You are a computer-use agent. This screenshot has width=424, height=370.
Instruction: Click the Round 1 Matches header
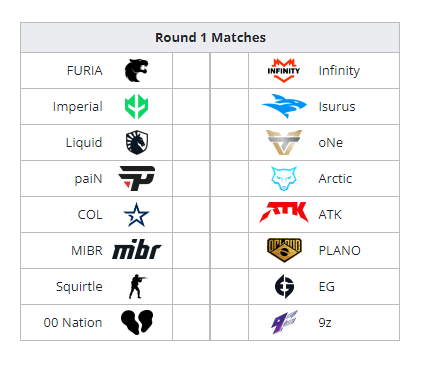point(210,37)
